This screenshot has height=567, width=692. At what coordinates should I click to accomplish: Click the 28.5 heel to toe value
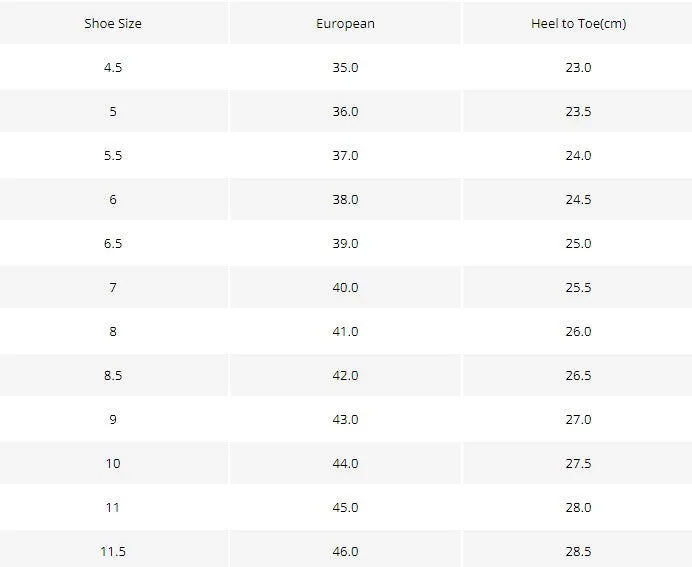pyautogui.click(x=579, y=551)
